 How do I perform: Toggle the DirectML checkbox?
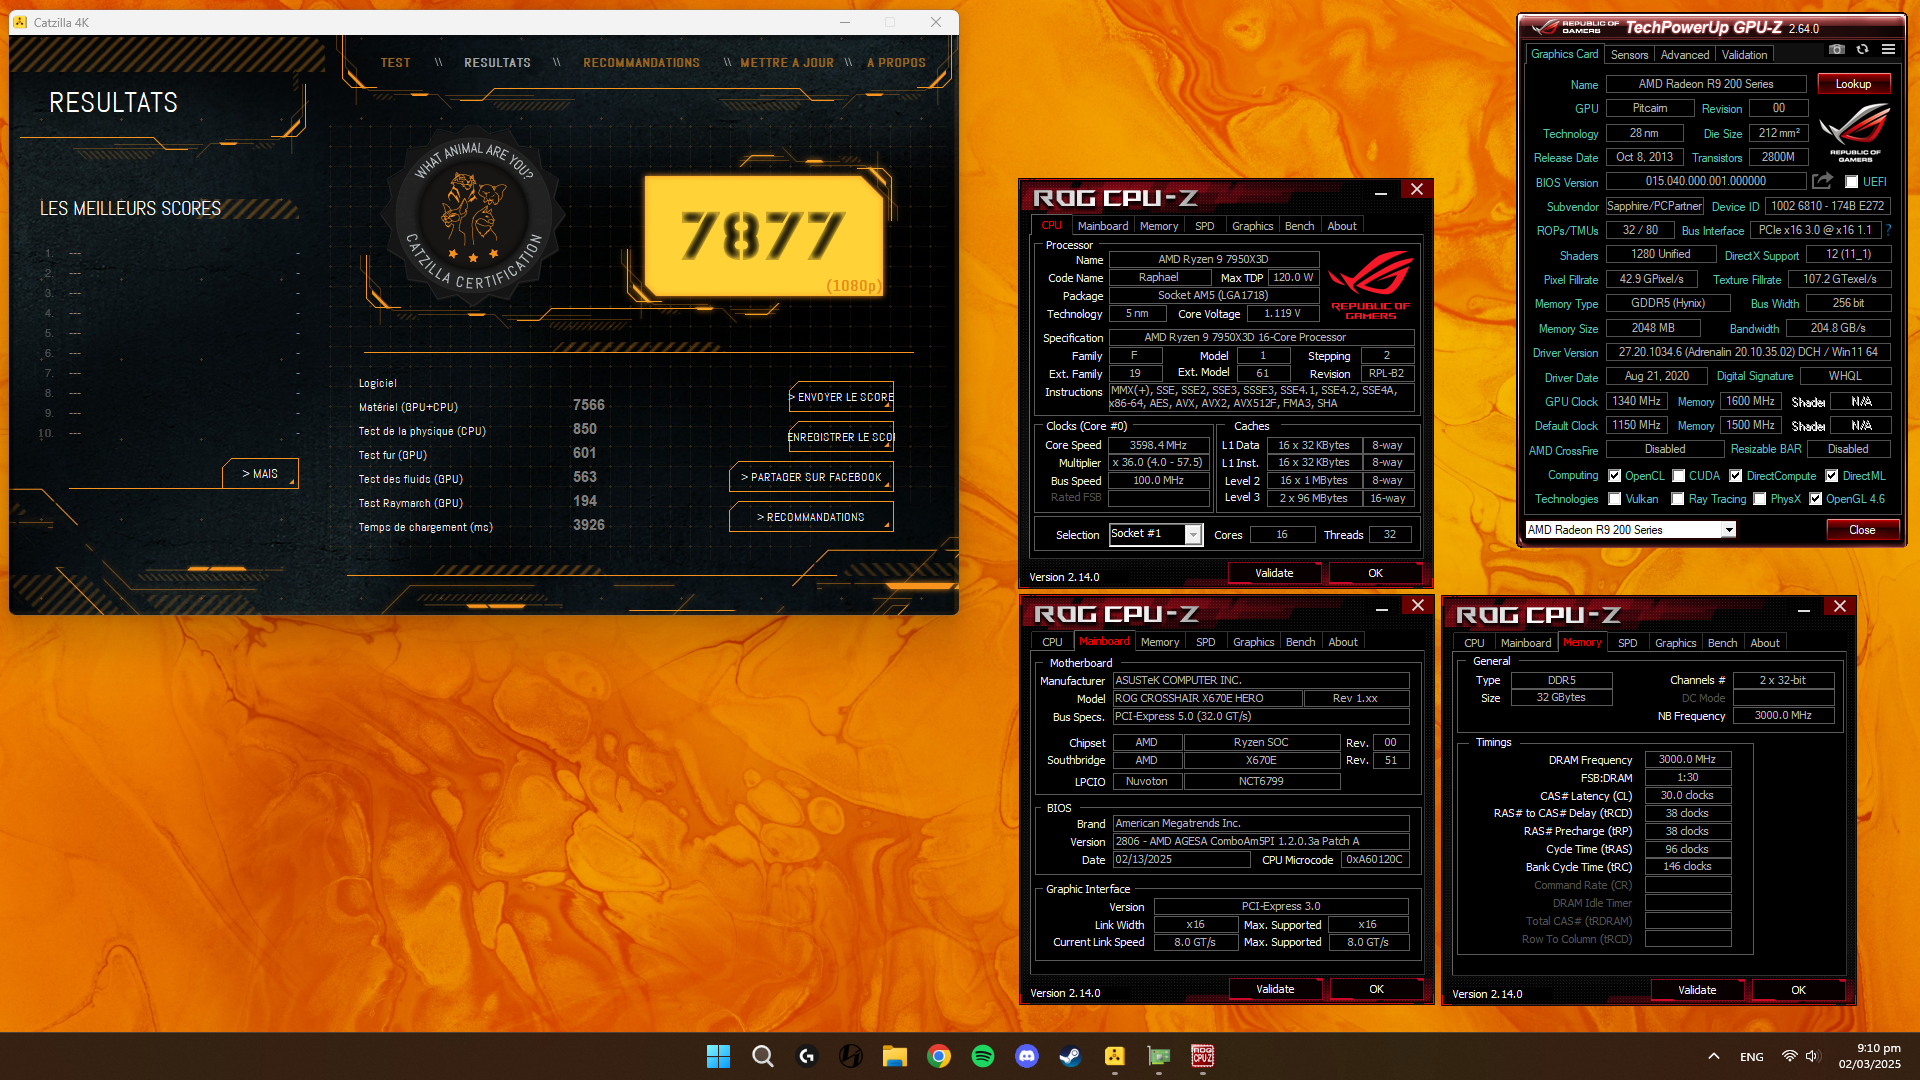(1831, 476)
